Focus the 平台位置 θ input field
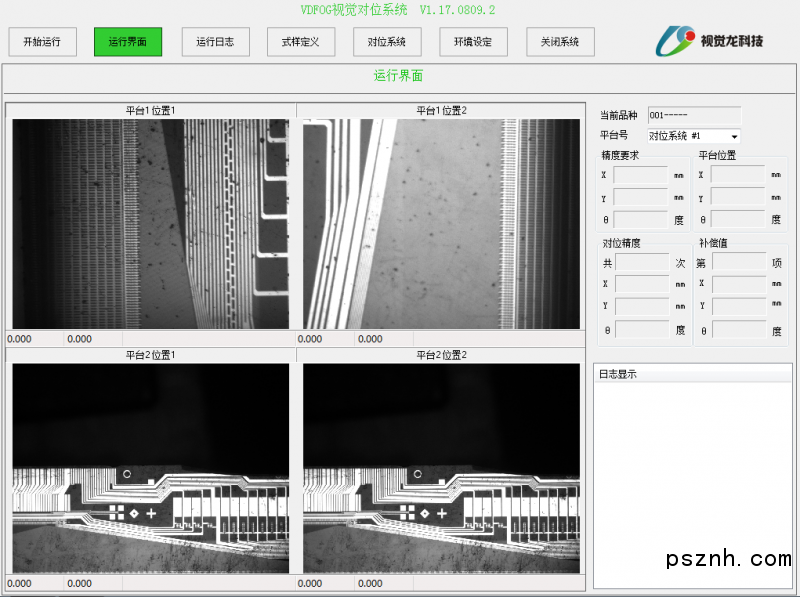This screenshot has height=597, width=800. pos(737,219)
